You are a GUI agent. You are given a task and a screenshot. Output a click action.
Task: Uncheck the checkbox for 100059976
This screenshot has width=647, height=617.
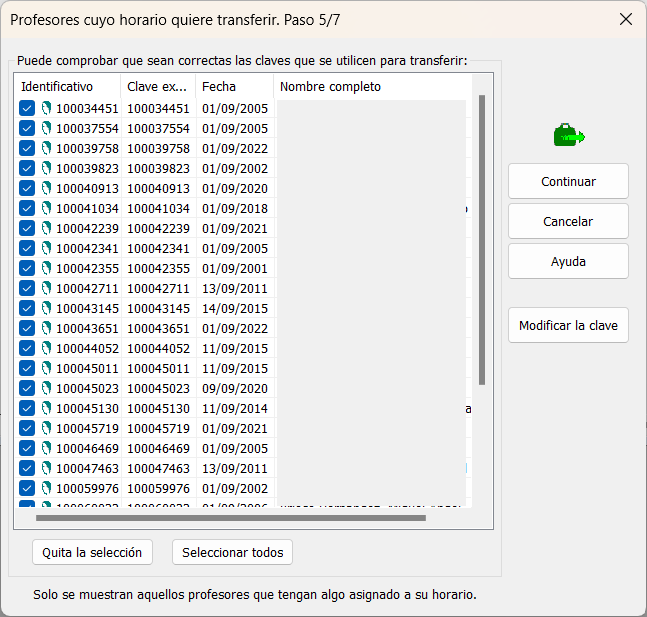27,489
